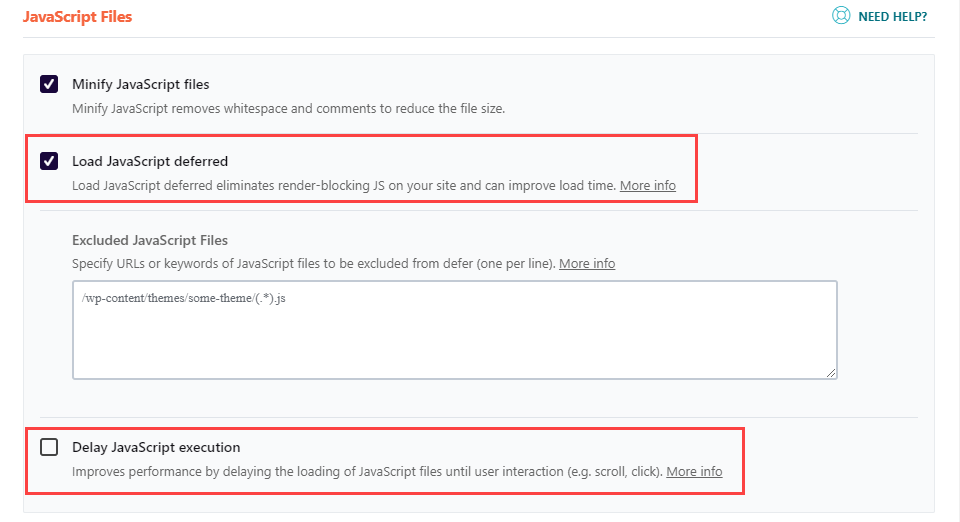
Task: Click the "Excluded JavaScript Files" field title
Action: coord(150,240)
